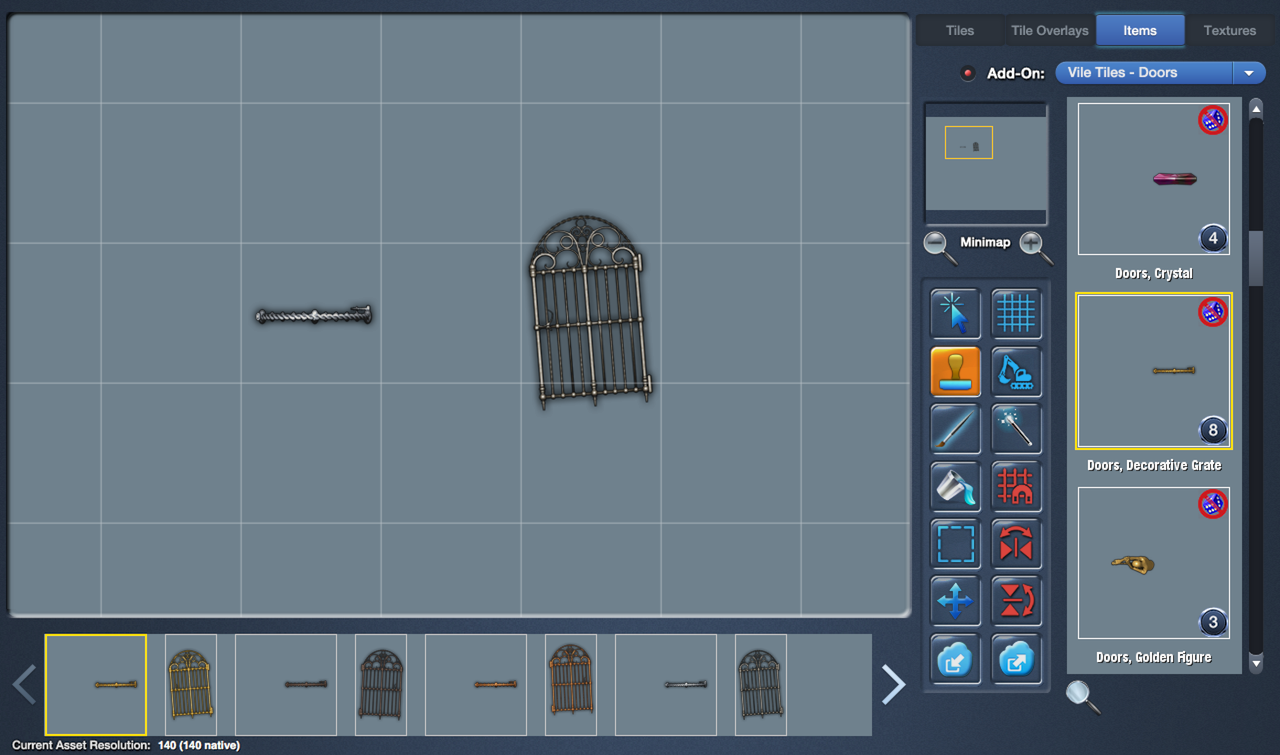
Task: Toggle random dice icon on Doors, Decorative Grate
Action: pos(1213,312)
